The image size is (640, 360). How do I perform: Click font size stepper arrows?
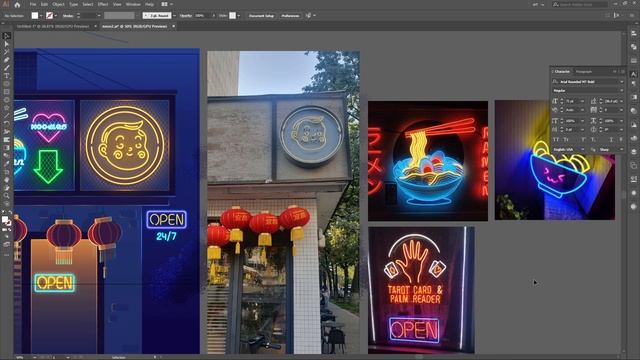pyautogui.click(x=562, y=101)
